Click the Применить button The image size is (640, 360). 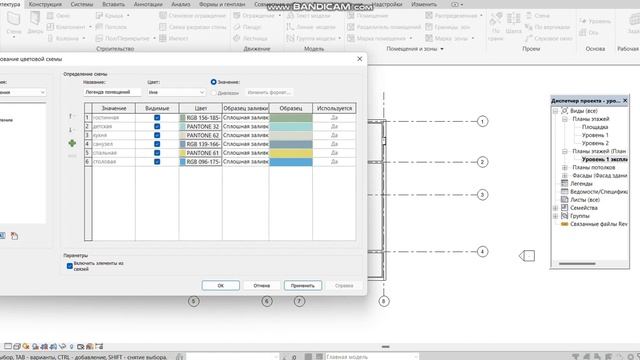pyautogui.click(x=303, y=285)
